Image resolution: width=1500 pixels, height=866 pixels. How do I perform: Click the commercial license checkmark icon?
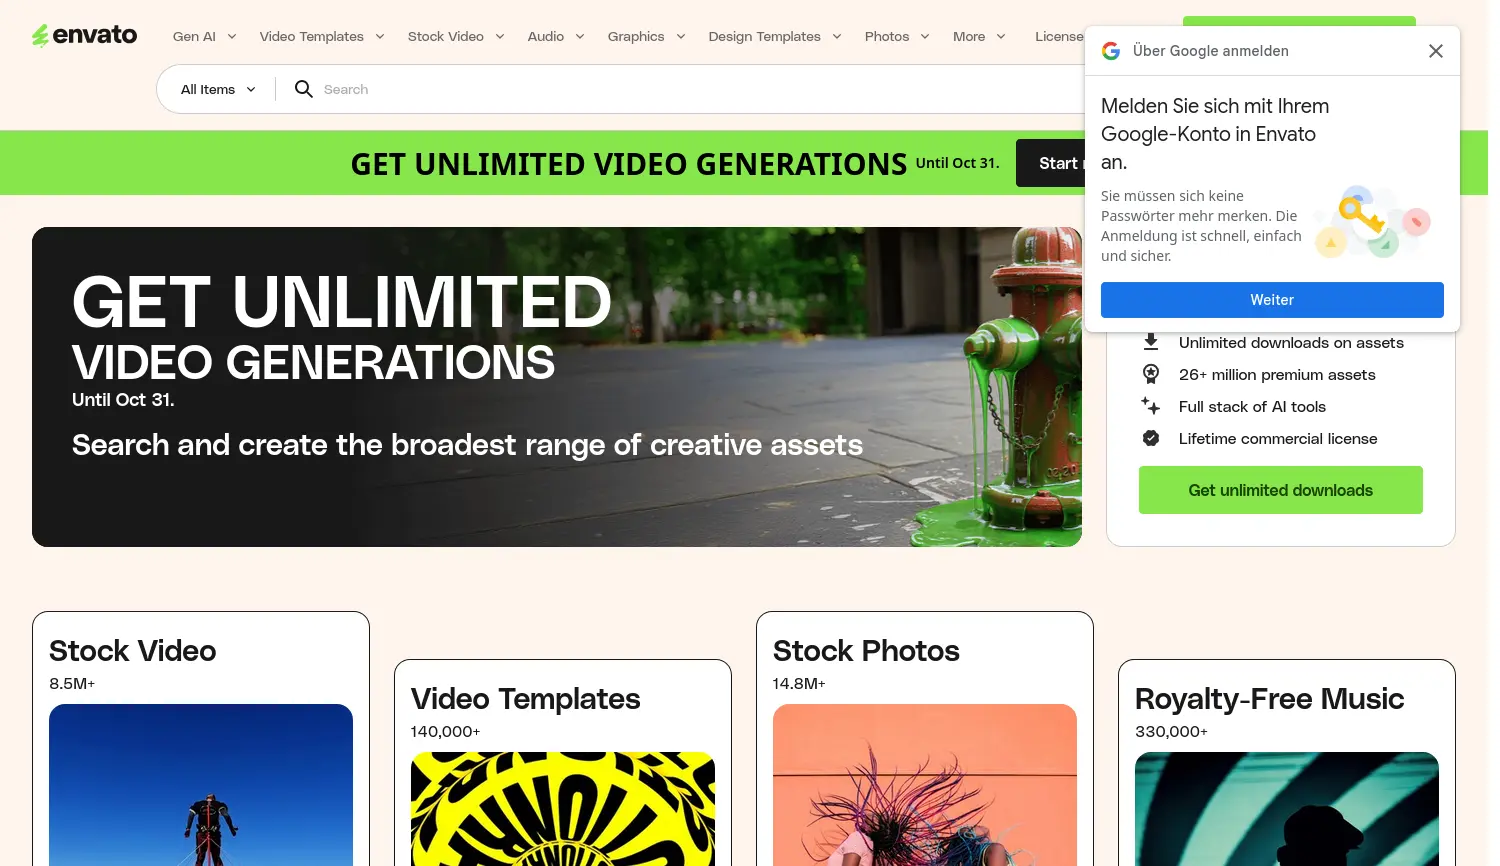[x=1151, y=438]
